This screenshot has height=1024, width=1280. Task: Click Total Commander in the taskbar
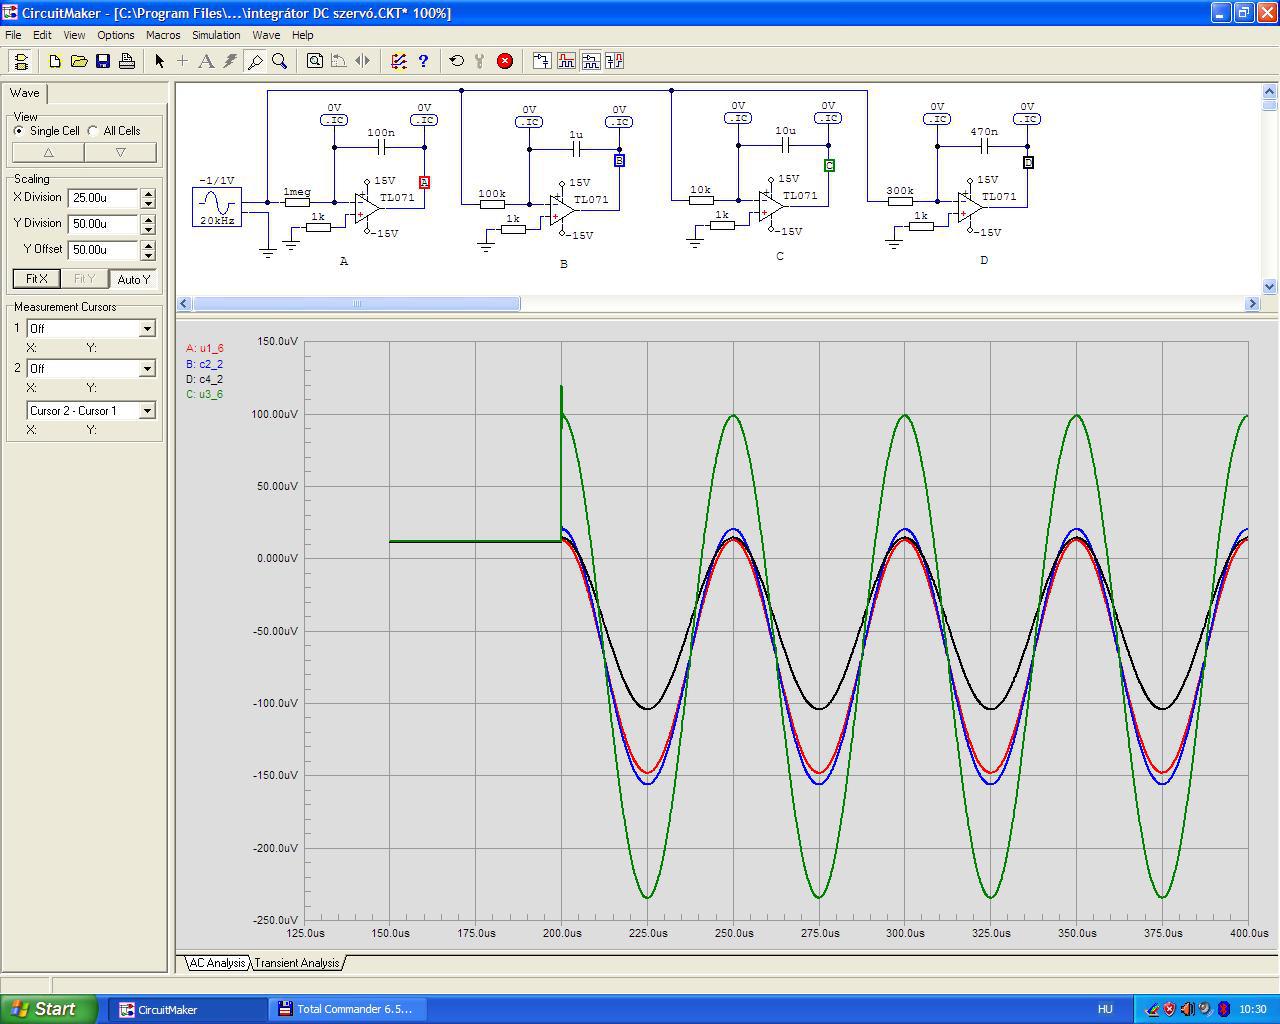[345, 1009]
